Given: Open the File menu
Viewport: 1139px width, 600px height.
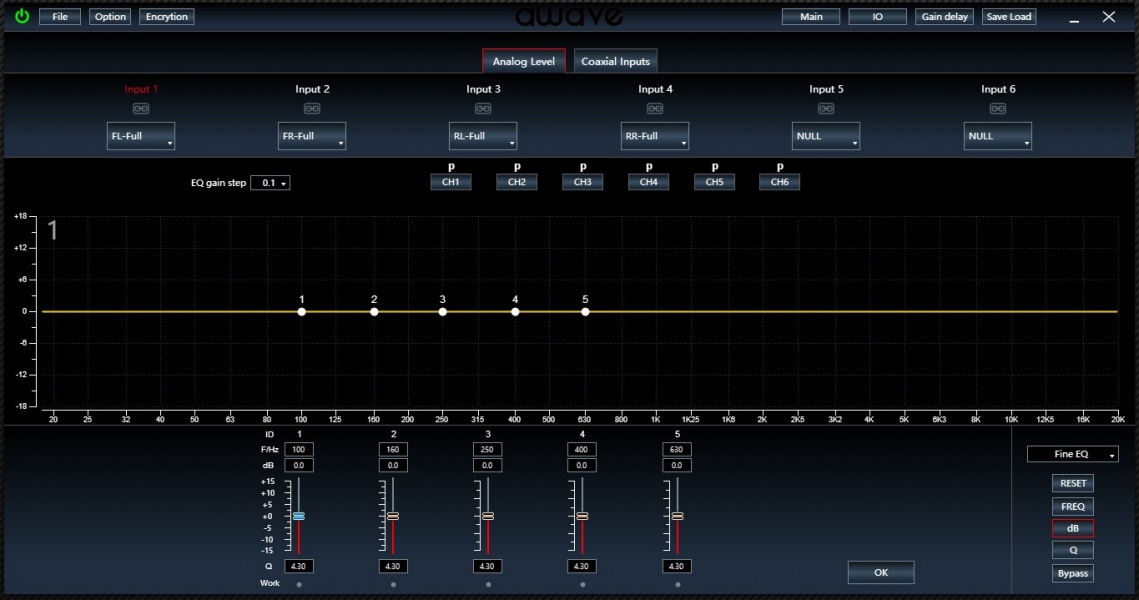Looking at the screenshot, I should [x=60, y=17].
